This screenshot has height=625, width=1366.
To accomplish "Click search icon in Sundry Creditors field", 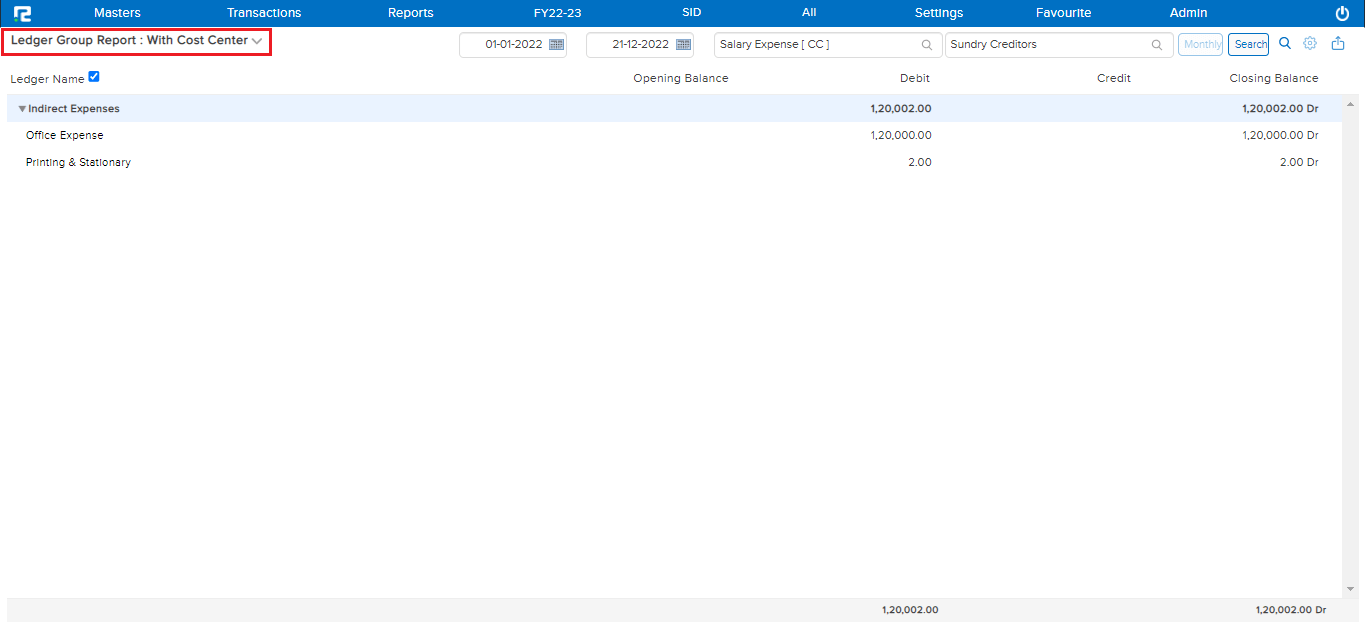I will 1157,45.
